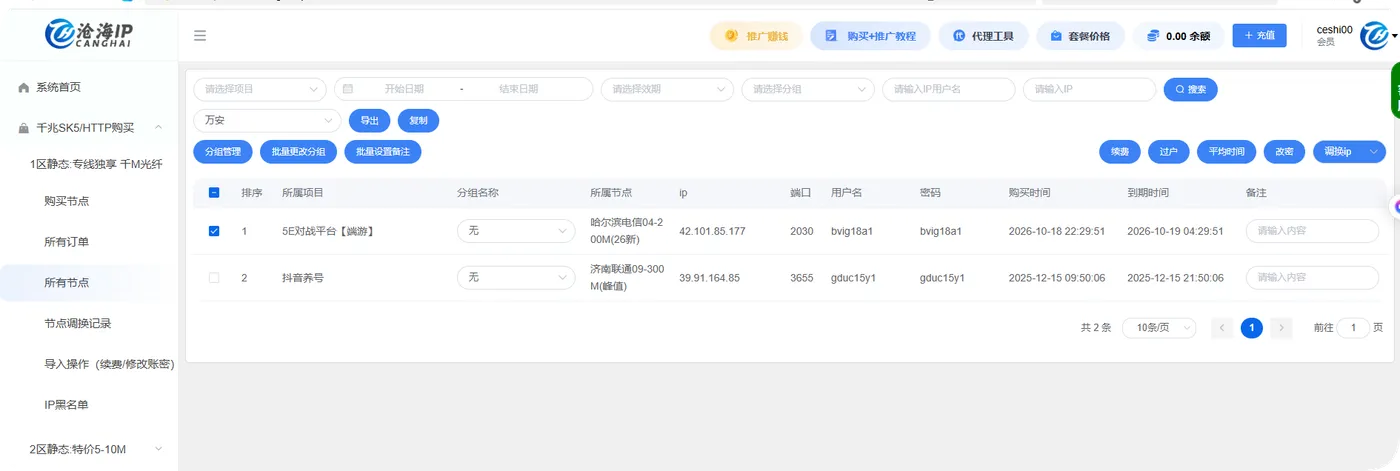This screenshot has height=471, width=1400.
Task: Click the calendar icon in date range
Action: coord(348,89)
